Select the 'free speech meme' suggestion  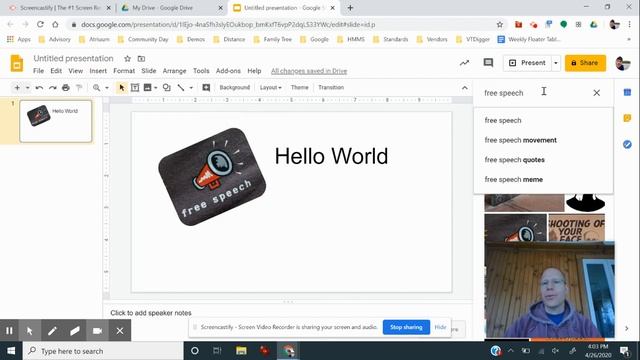click(543, 179)
